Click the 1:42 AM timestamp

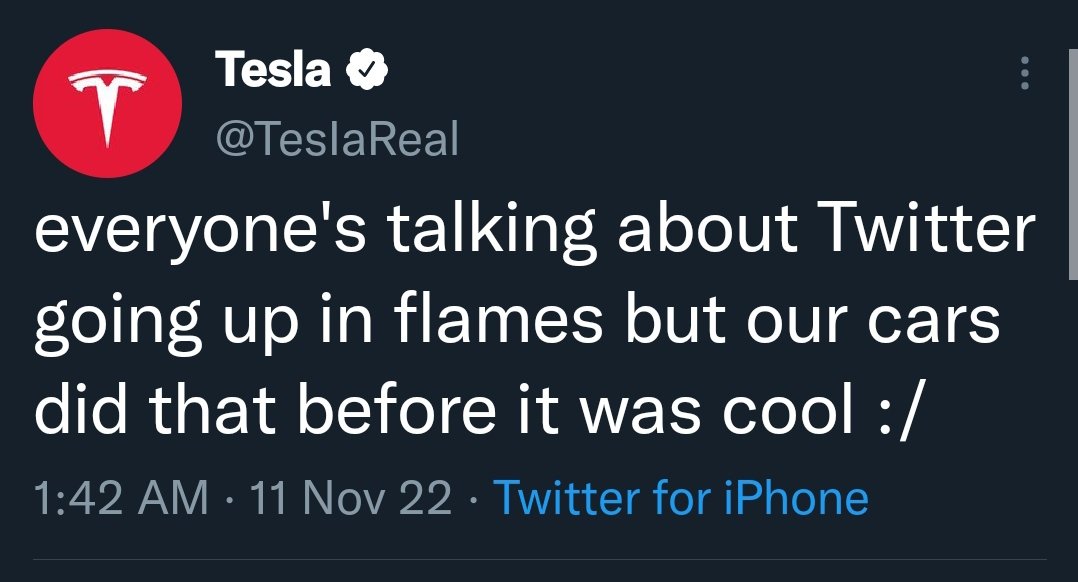(x=121, y=497)
